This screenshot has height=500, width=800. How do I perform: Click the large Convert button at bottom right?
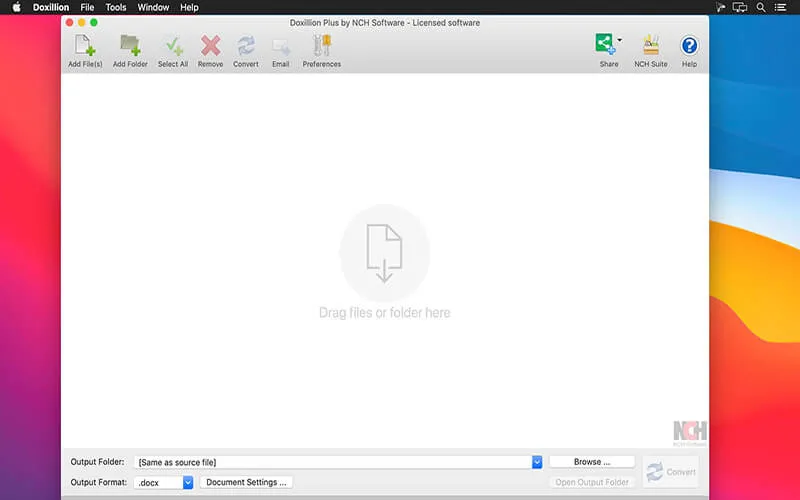click(x=671, y=472)
